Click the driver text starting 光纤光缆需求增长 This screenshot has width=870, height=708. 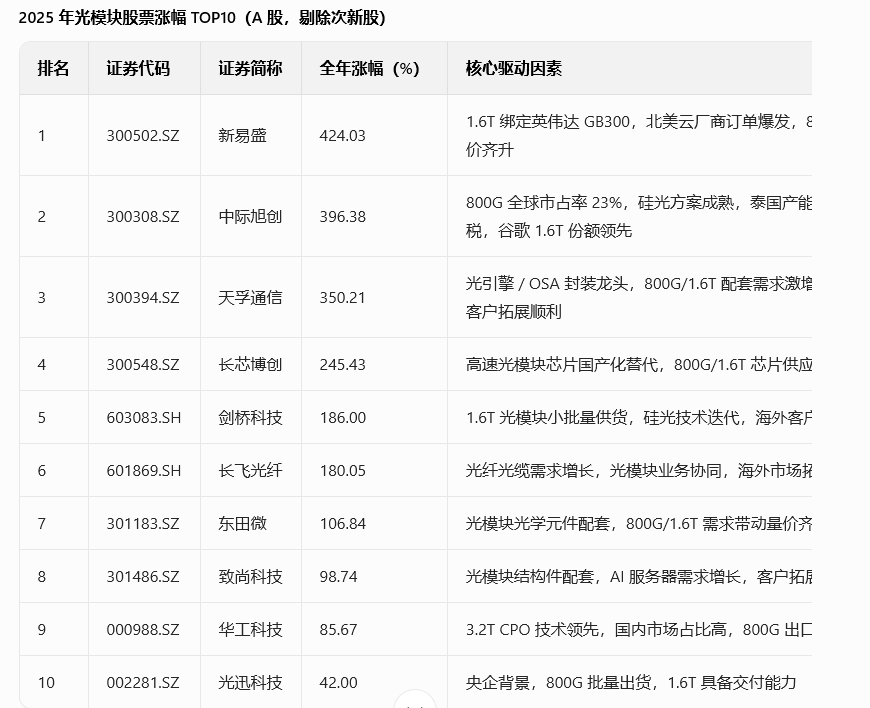click(x=639, y=471)
